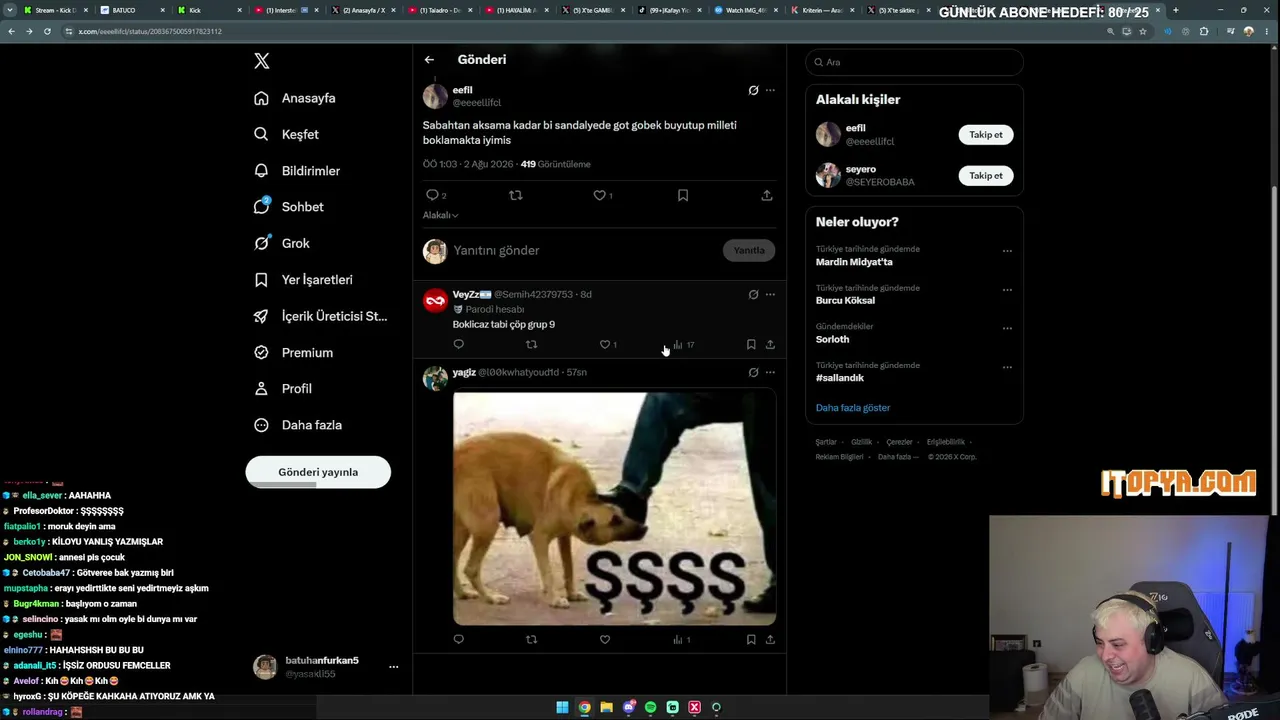This screenshot has width=1280, height=720.
Task: Open Sohbet messages
Action: point(288,207)
